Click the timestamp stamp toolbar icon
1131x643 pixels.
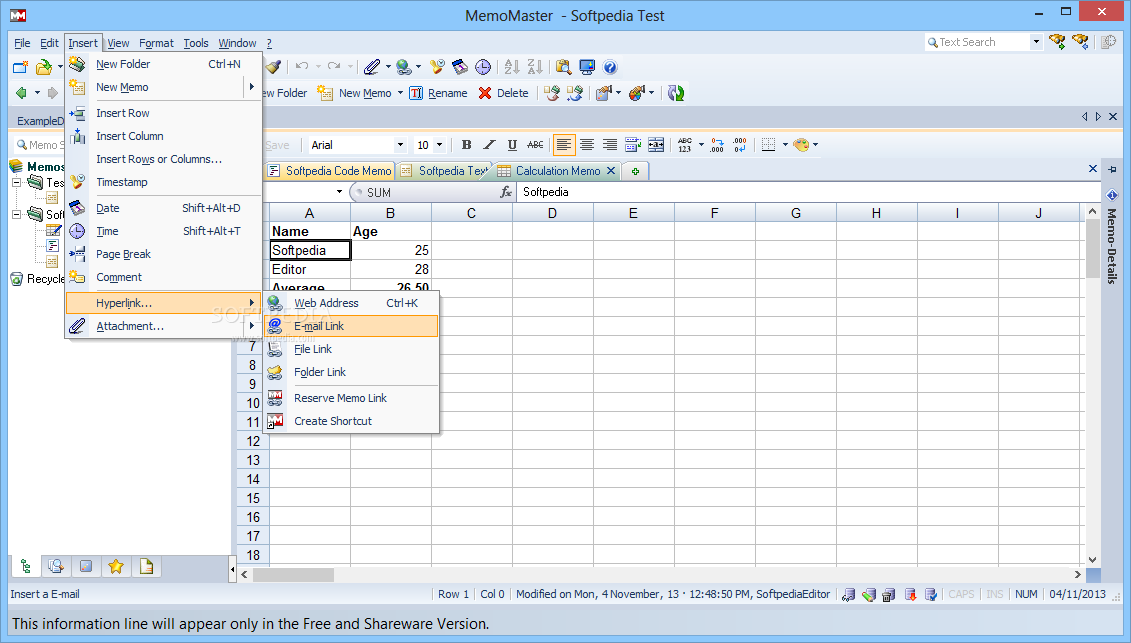click(x=437, y=67)
